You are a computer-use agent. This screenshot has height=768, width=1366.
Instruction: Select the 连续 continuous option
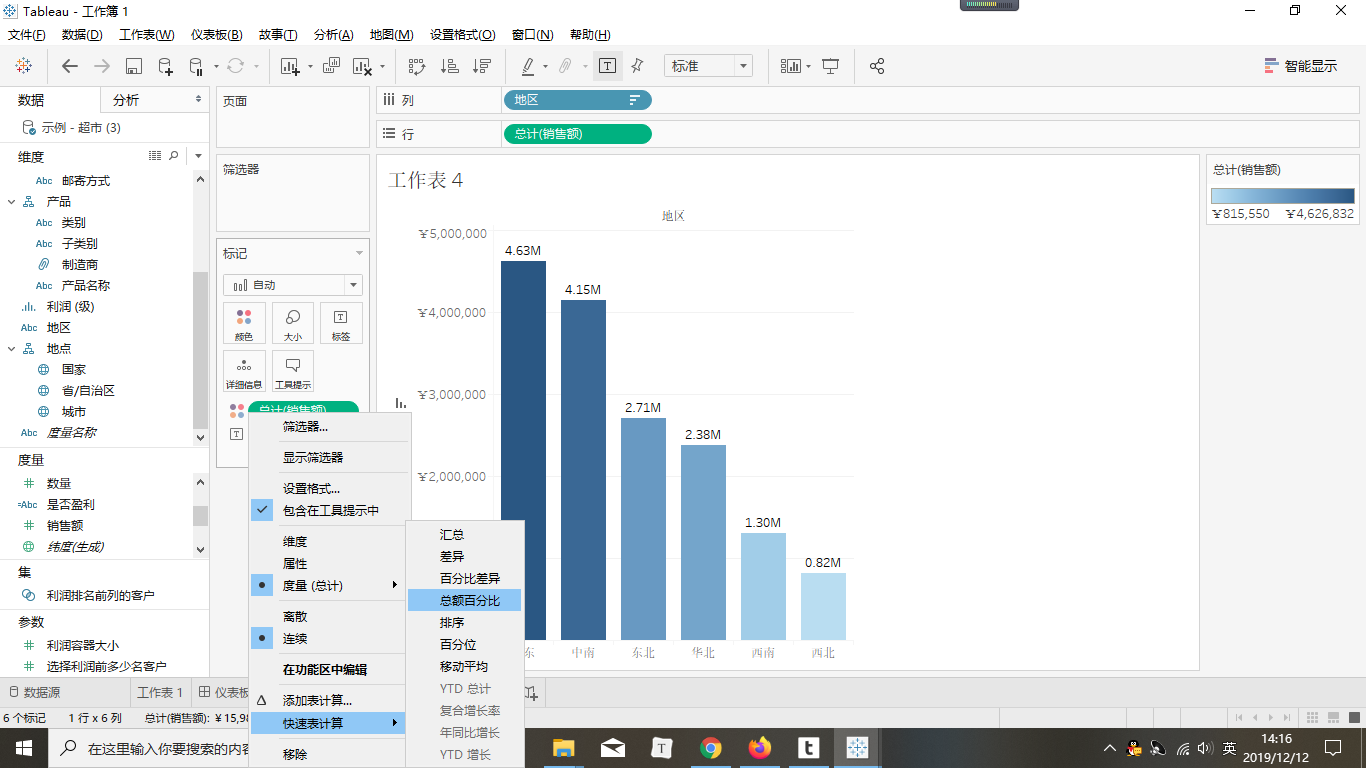pos(329,638)
